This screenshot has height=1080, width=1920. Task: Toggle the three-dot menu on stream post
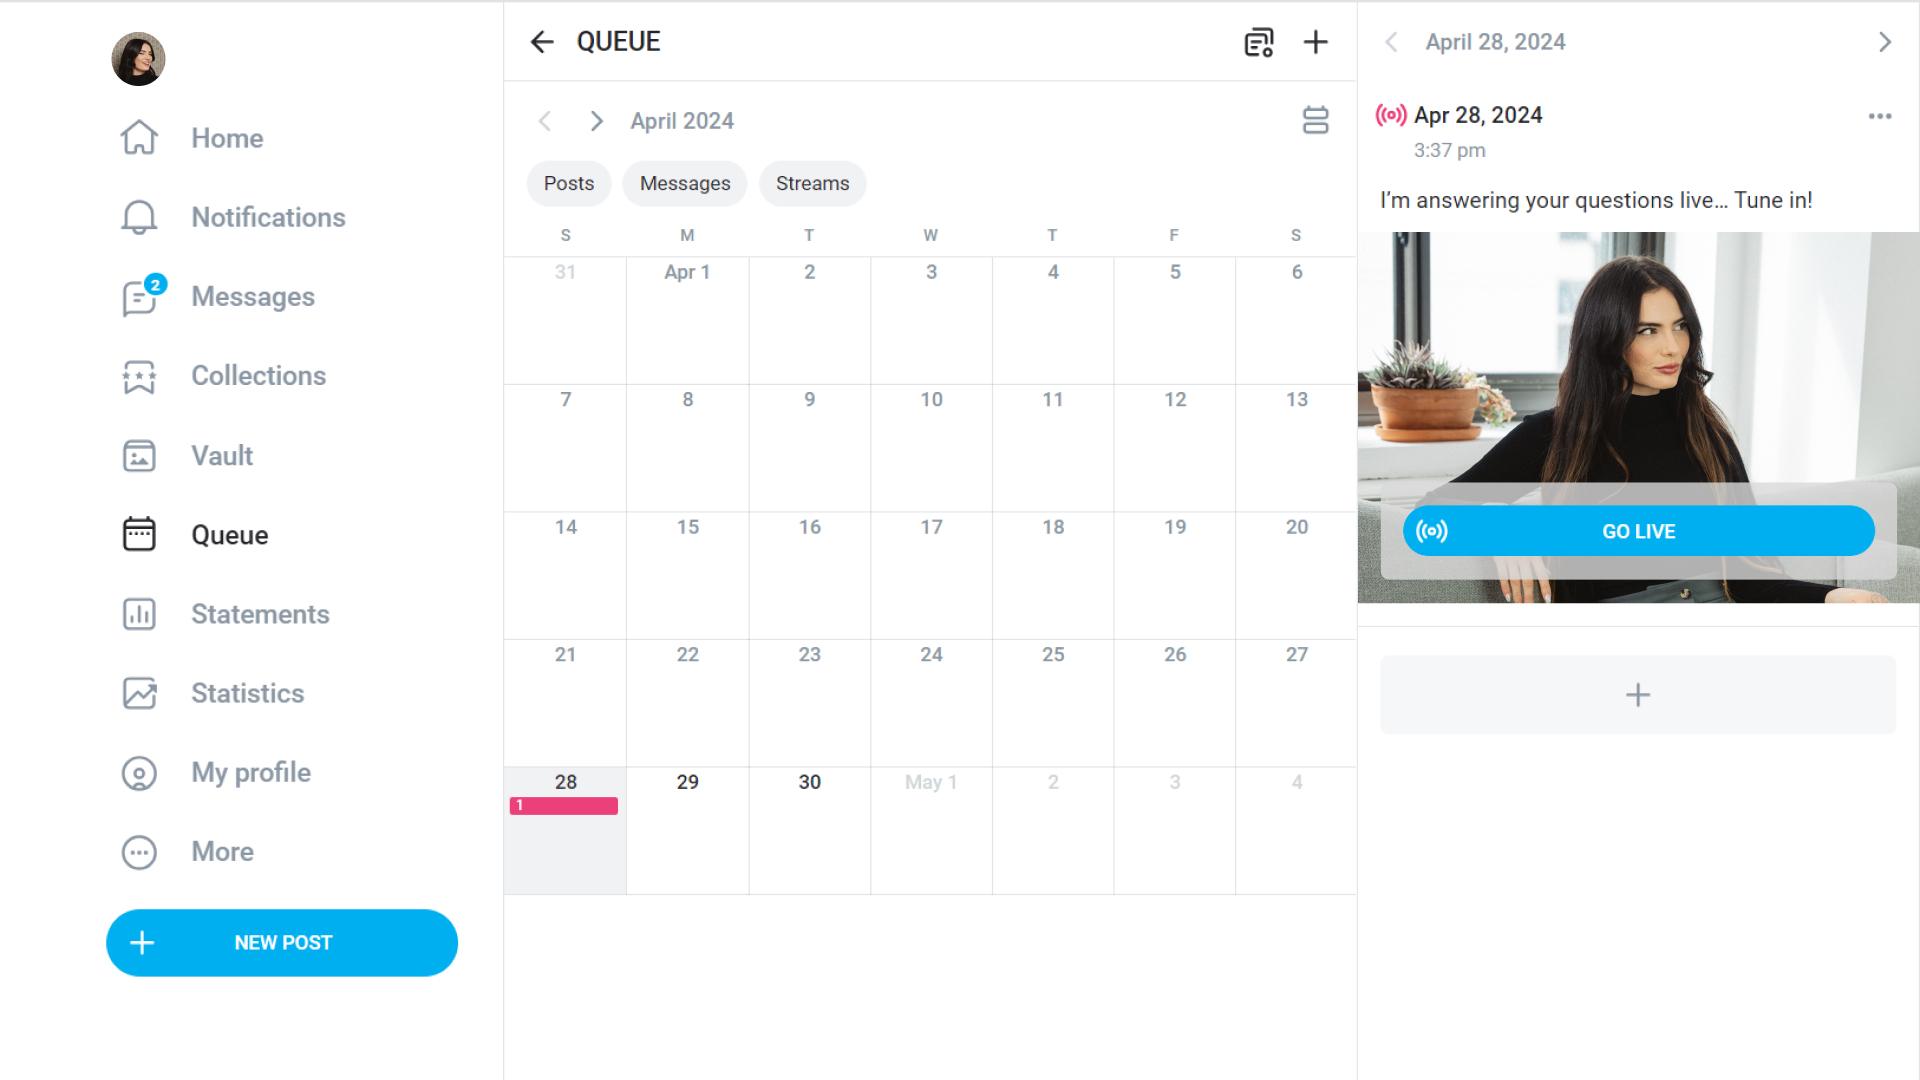1880,116
